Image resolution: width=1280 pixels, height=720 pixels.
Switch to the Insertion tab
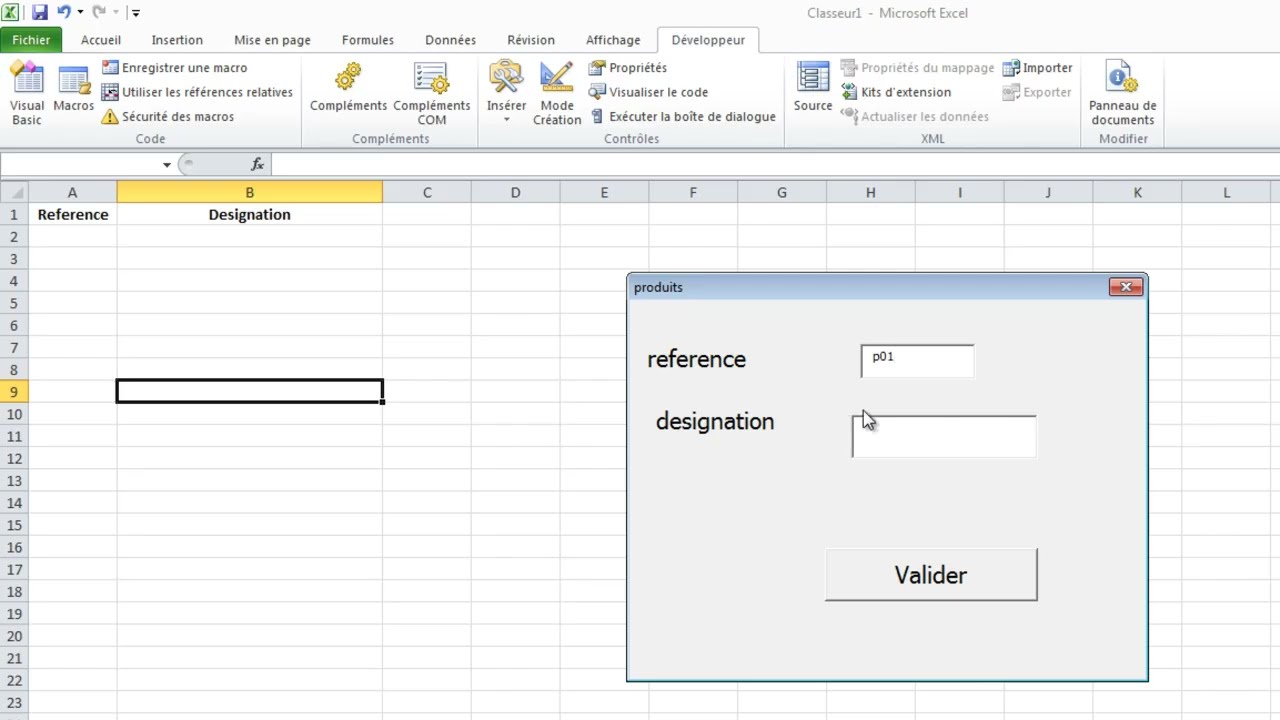click(x=177, y=40)
